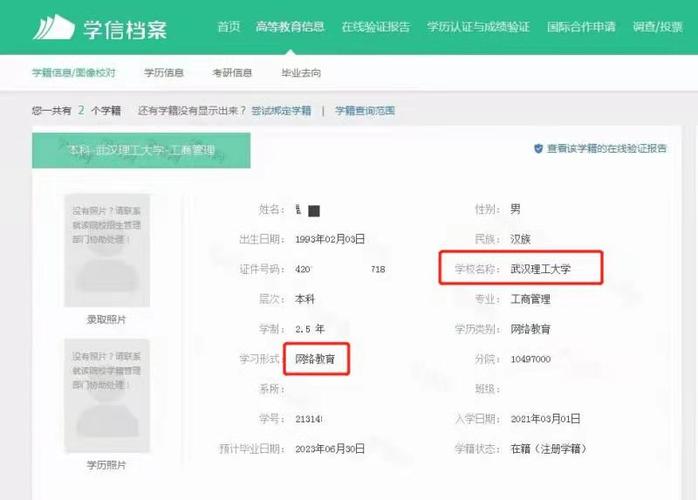This screenshot has height=500, width=698.
Task: Click the 学籍查询范围 link
Action: click(365, 110)
